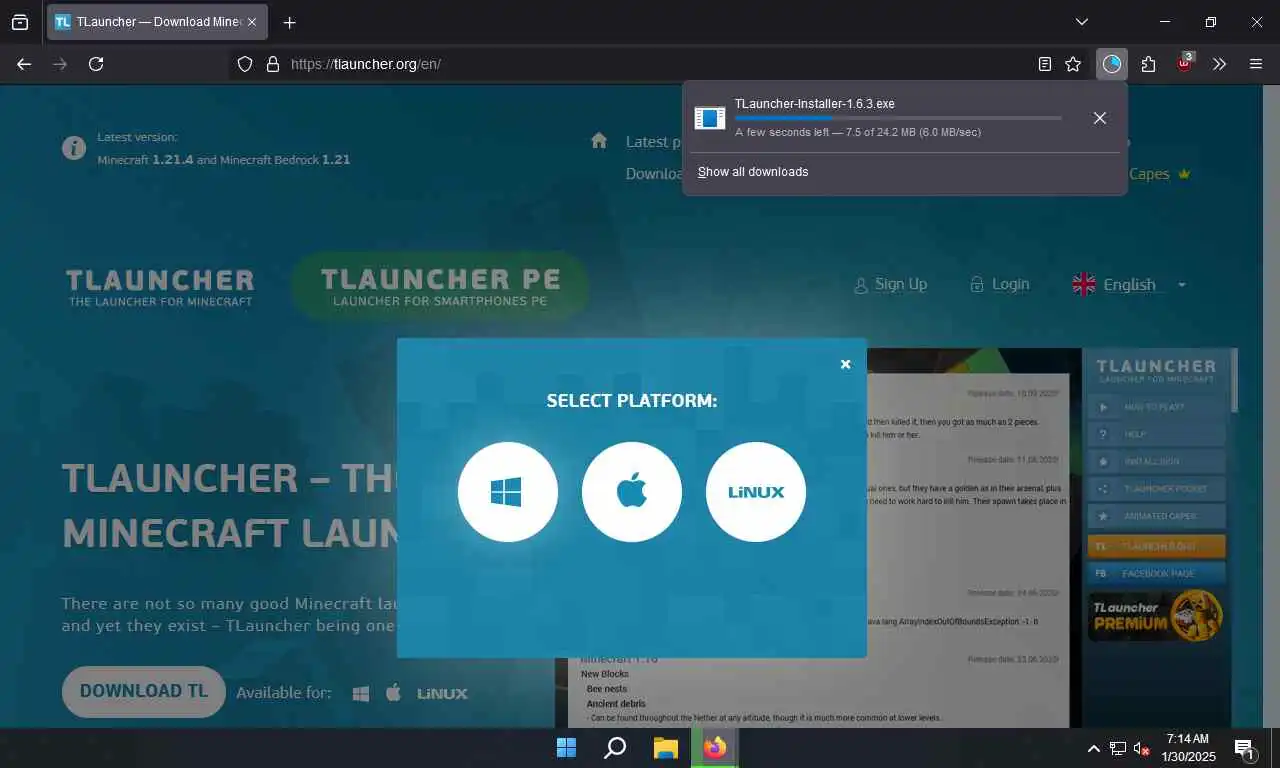Click the Firefox taskbar icon
1280x768 pixels.
tap(715, 747)
